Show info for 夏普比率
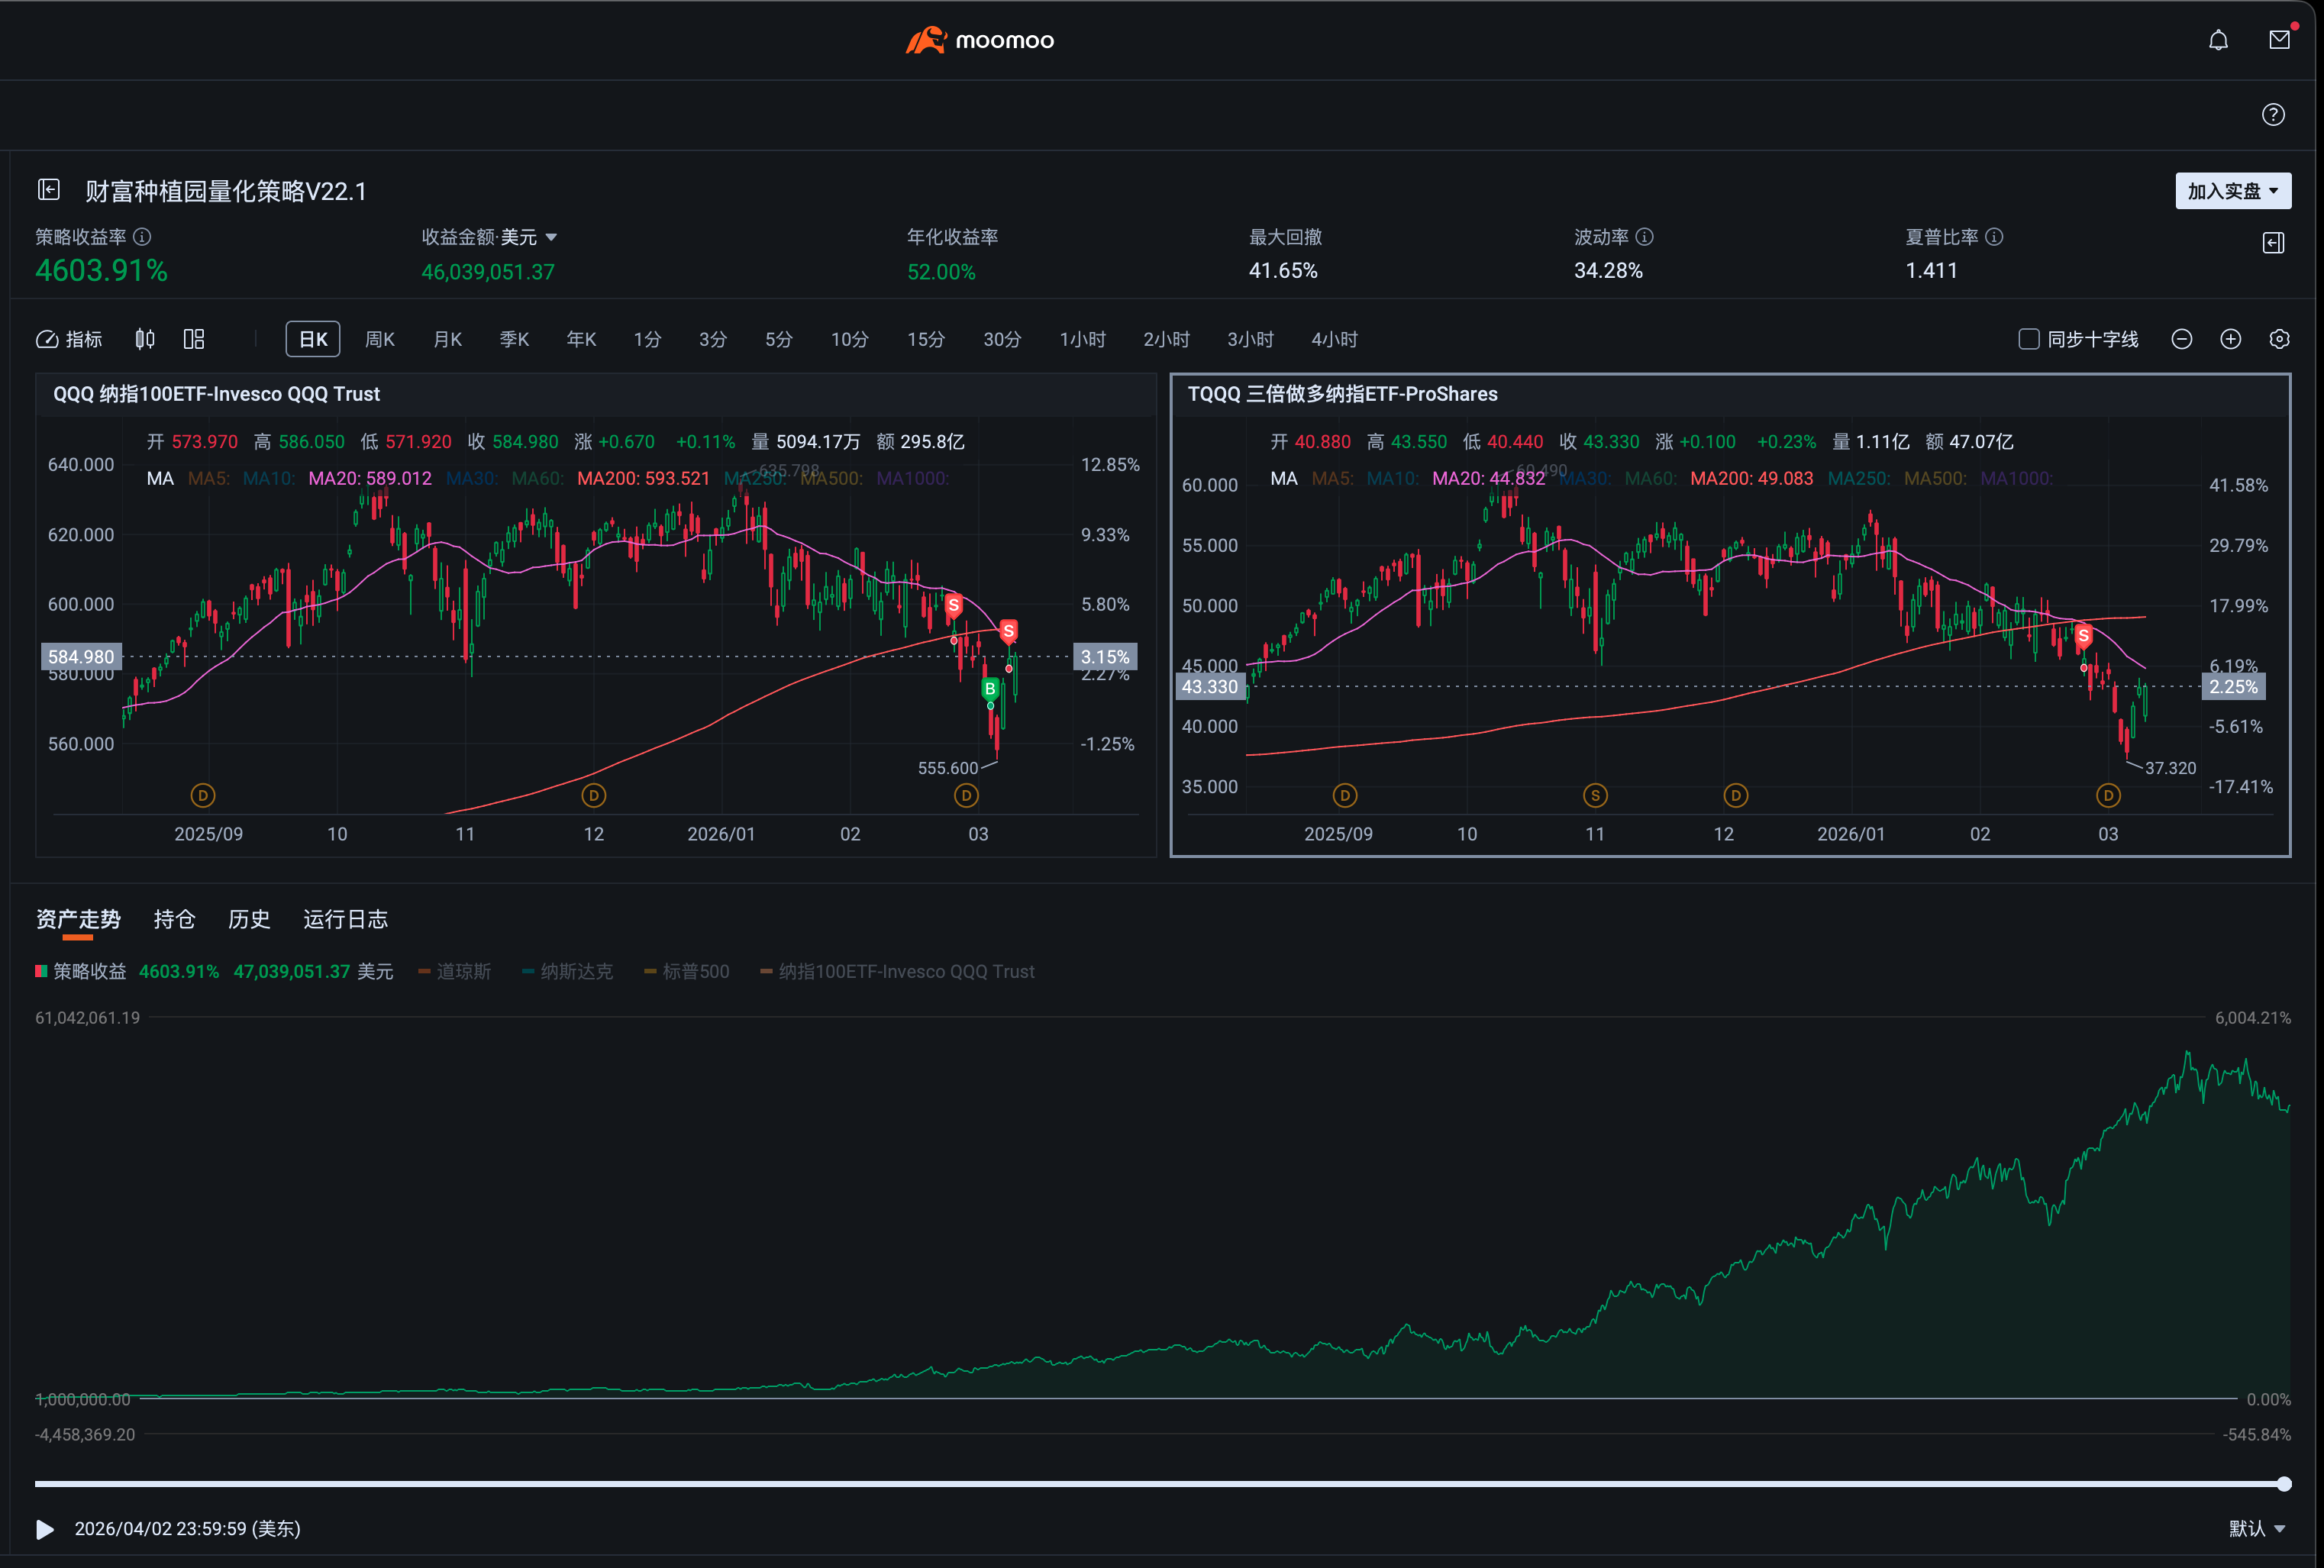Viewport: 2324px width, 1568px height. [x=1994, y=237]
